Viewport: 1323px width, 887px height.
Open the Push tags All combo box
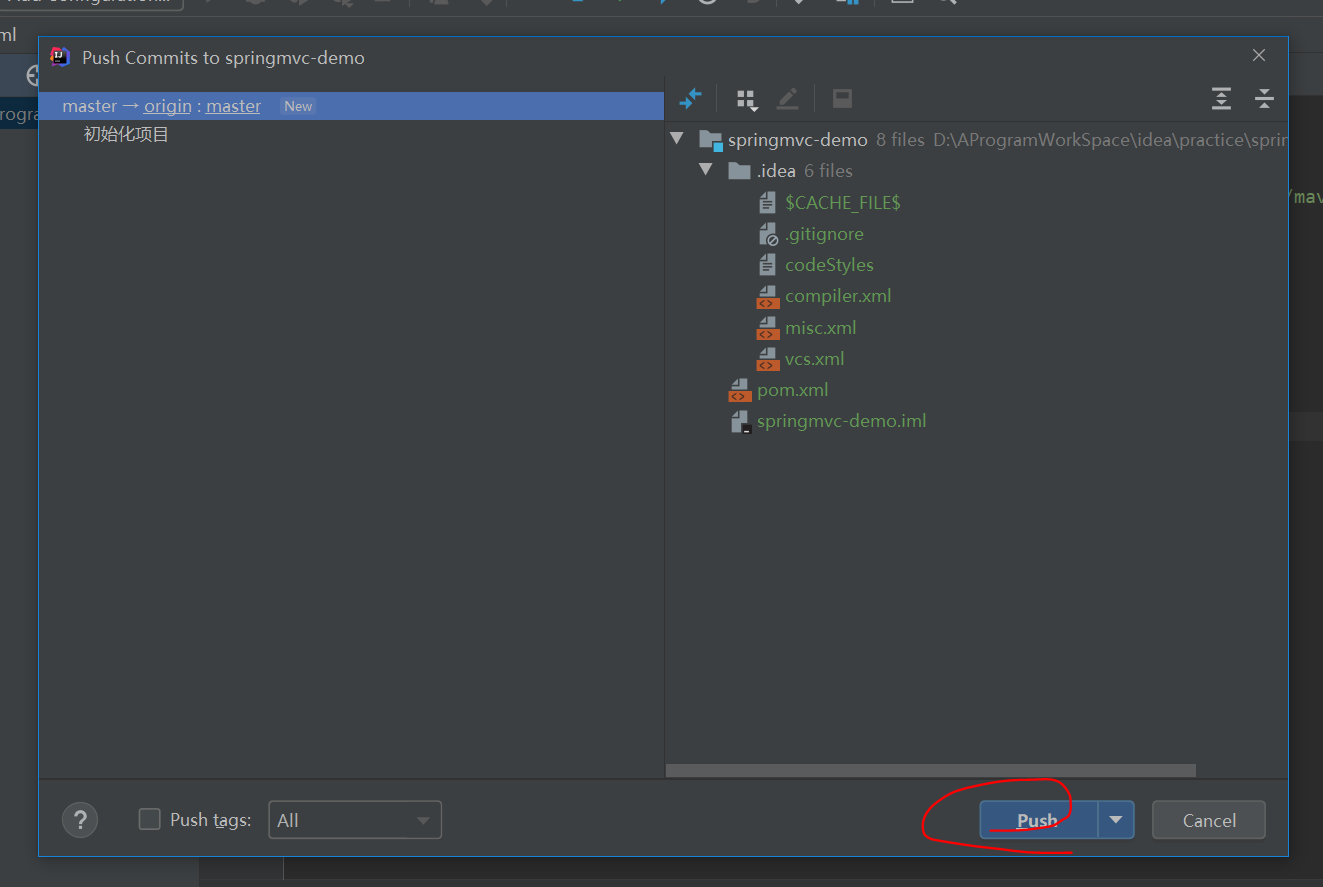355,820
